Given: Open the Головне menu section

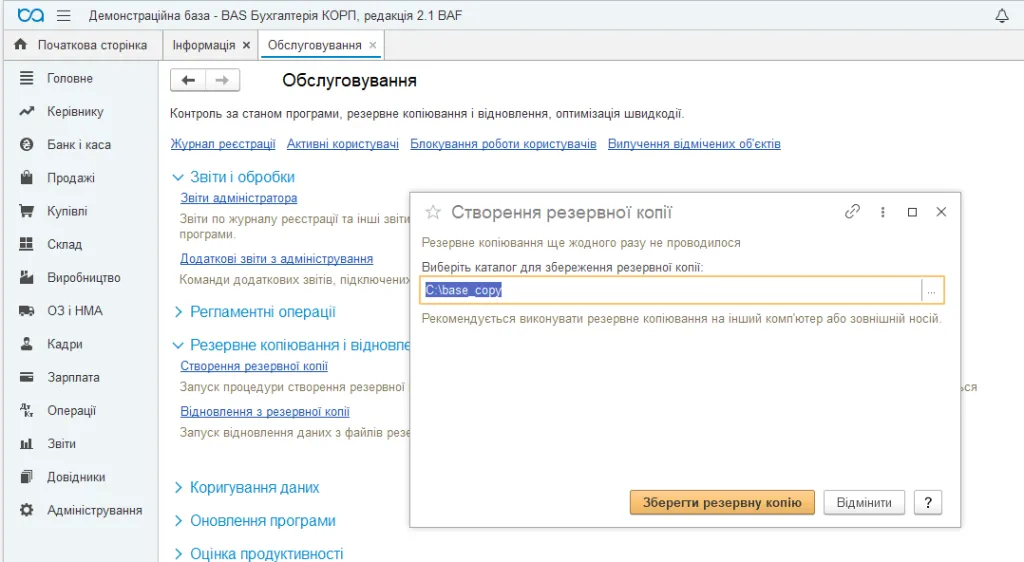Looking at the screenshot, I should (70, 78).
